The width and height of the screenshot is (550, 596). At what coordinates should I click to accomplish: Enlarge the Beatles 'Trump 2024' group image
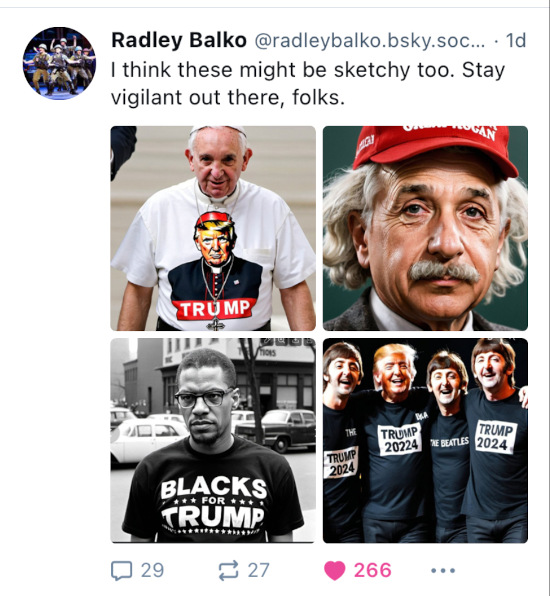point(425,440)
